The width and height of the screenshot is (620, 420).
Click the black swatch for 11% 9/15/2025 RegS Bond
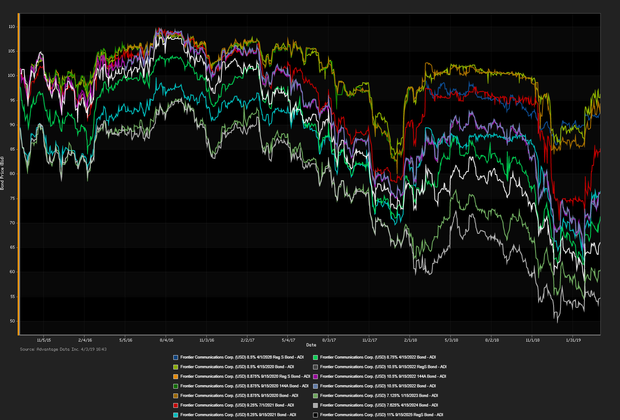[316, 415]
